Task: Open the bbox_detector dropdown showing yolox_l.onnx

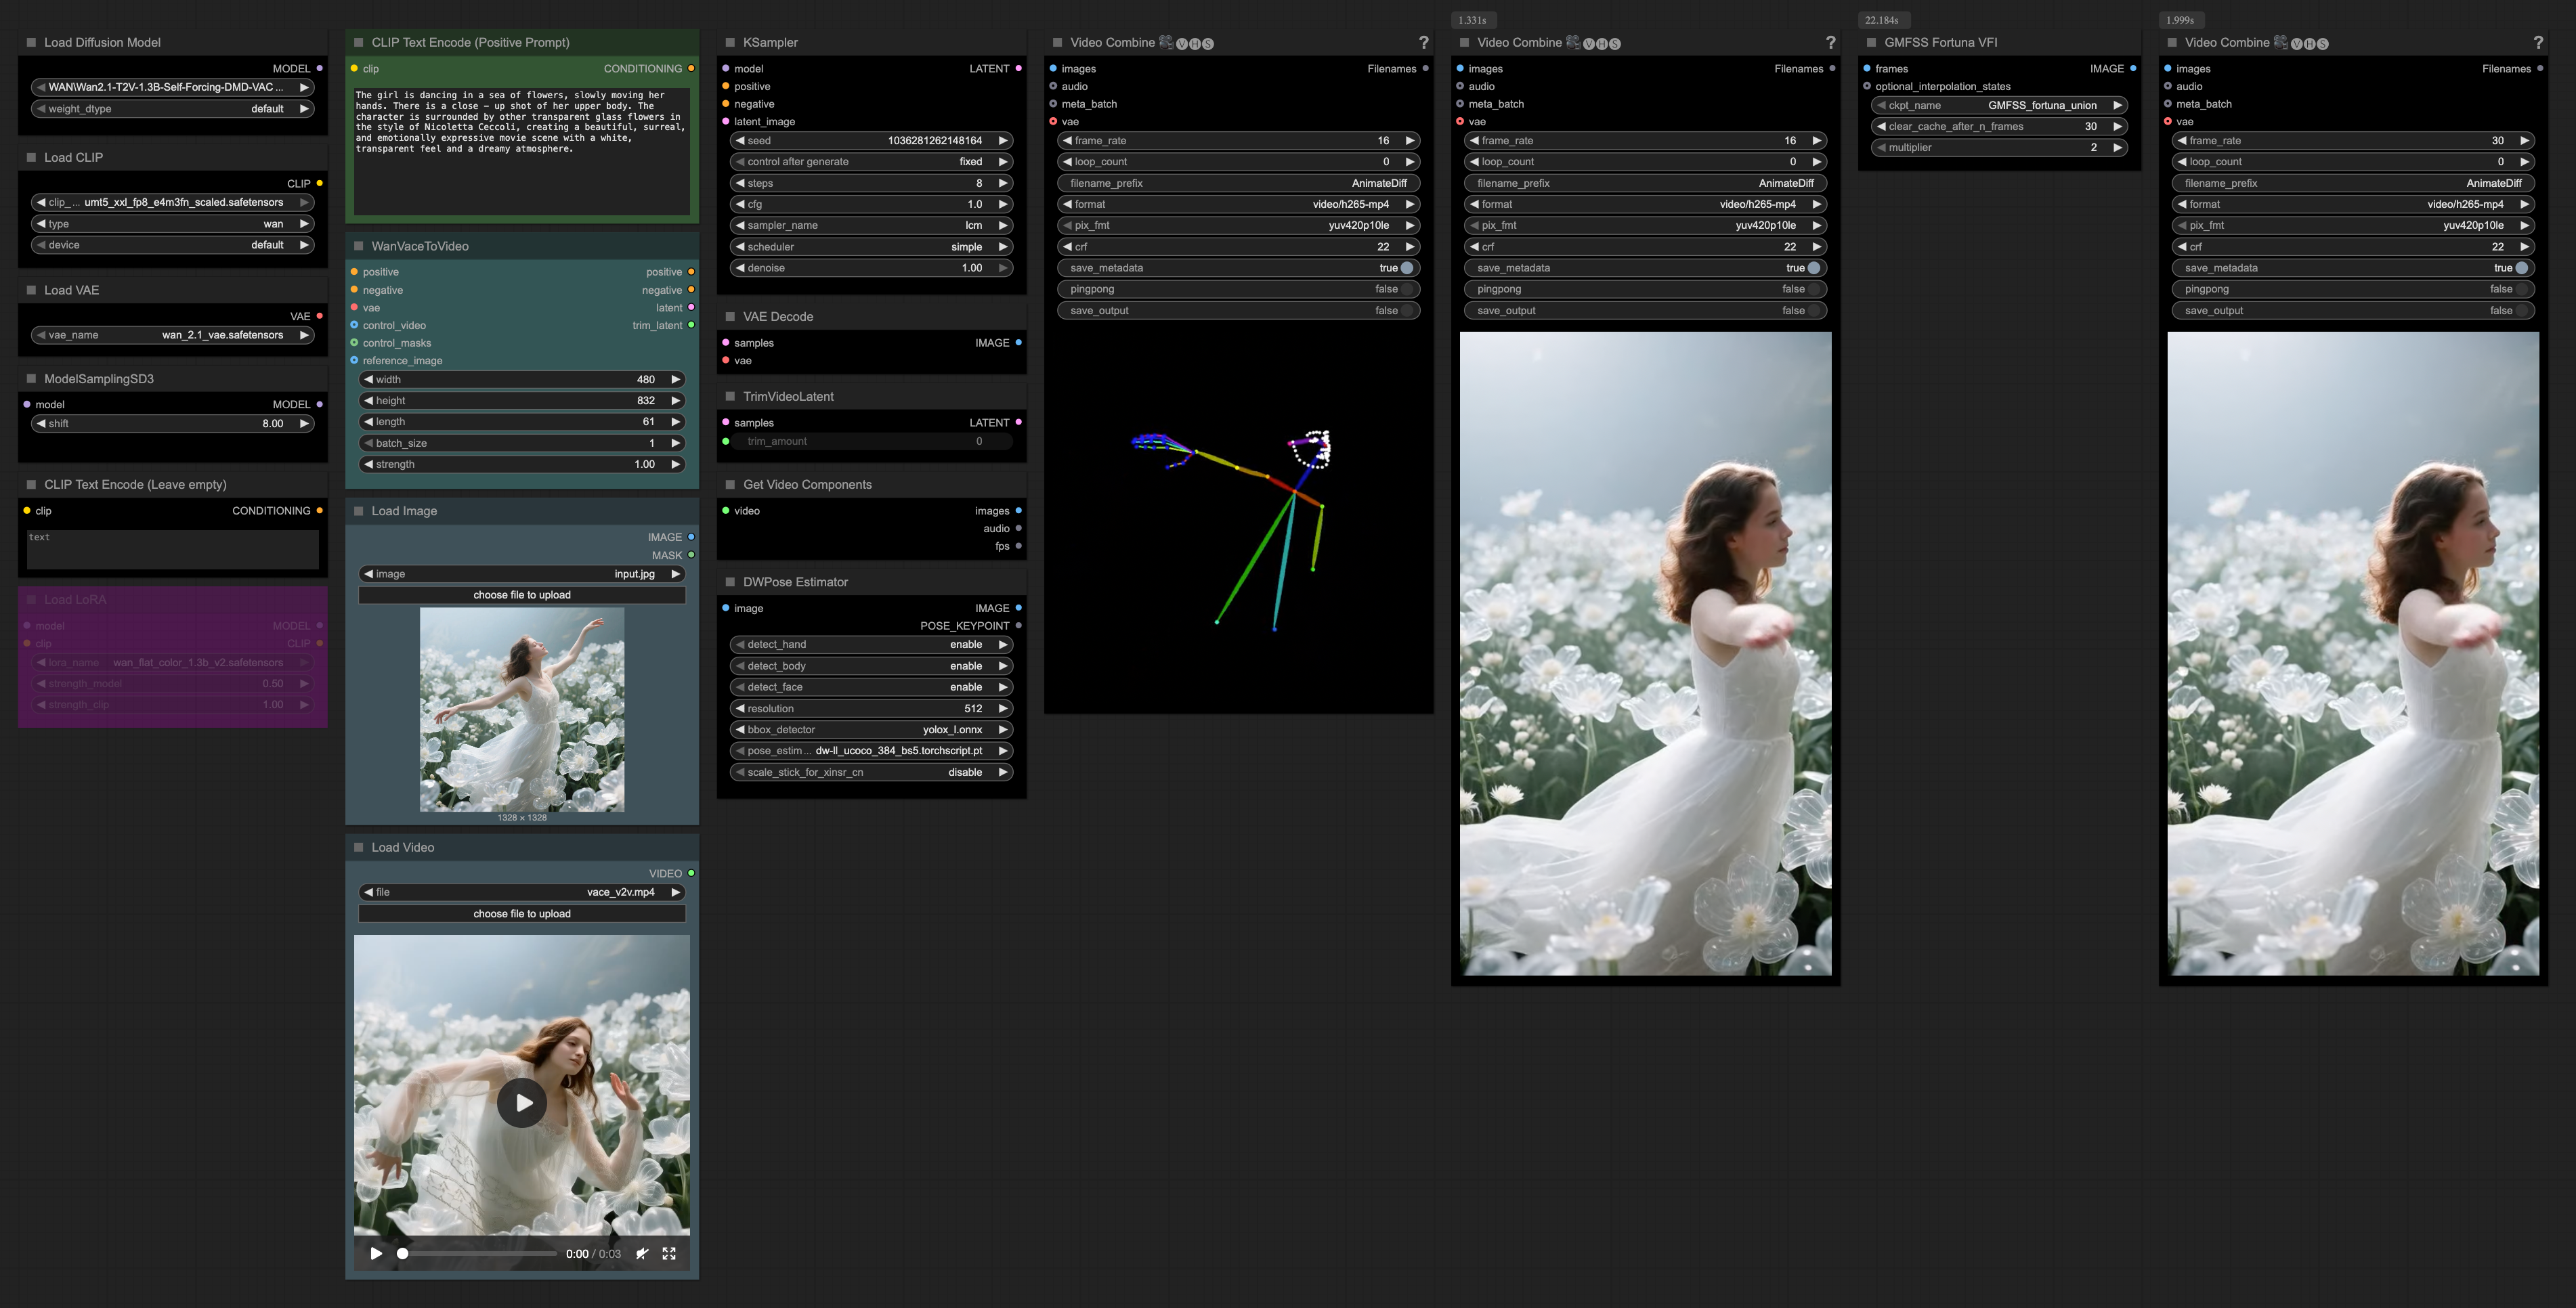Action: 870,730
